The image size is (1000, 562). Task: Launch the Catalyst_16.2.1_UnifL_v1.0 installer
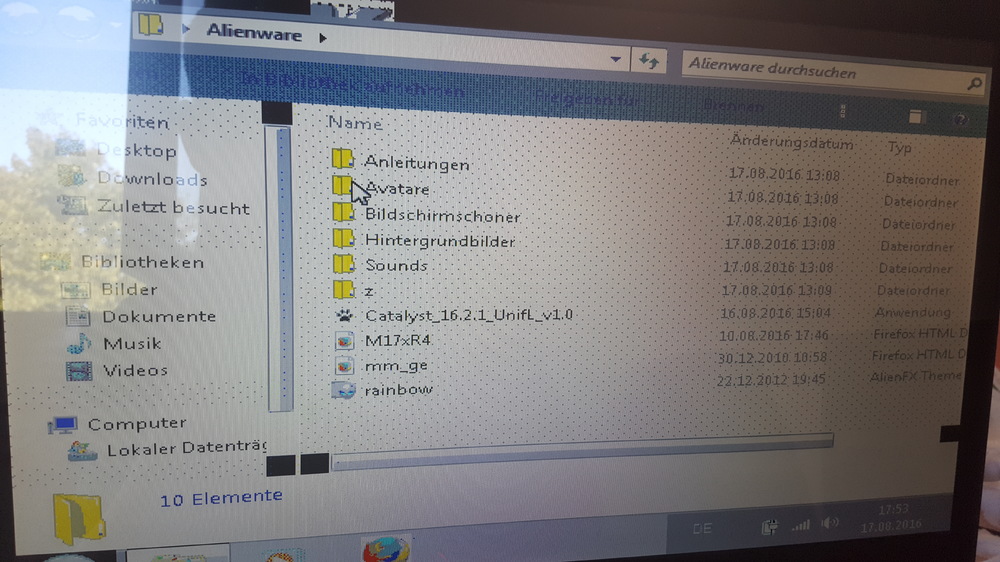[x=468, y=315]
